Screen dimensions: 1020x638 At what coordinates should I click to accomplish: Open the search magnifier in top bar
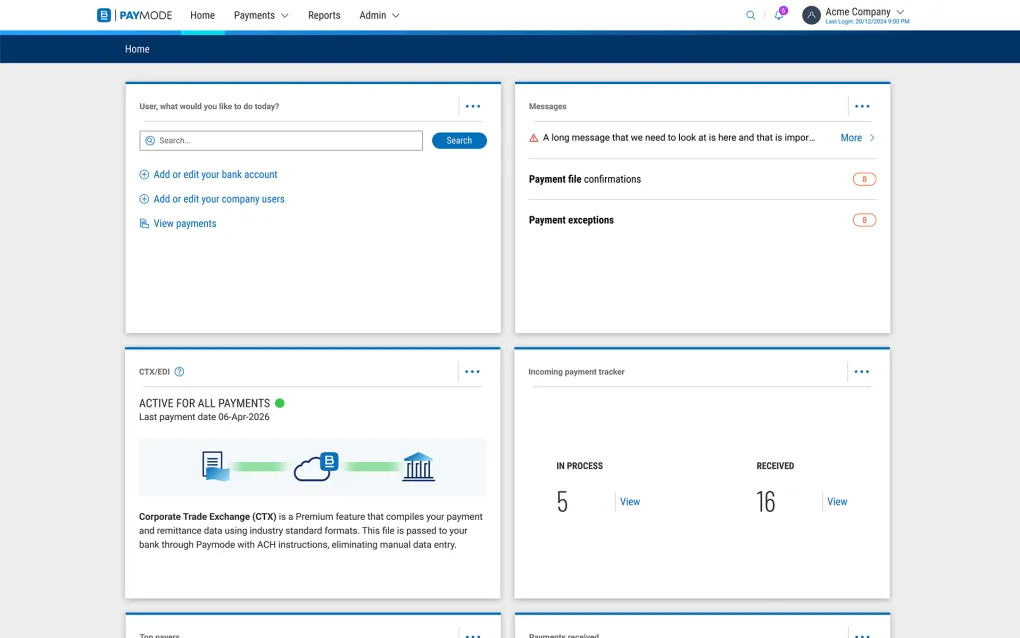click(x=751, y=15)
